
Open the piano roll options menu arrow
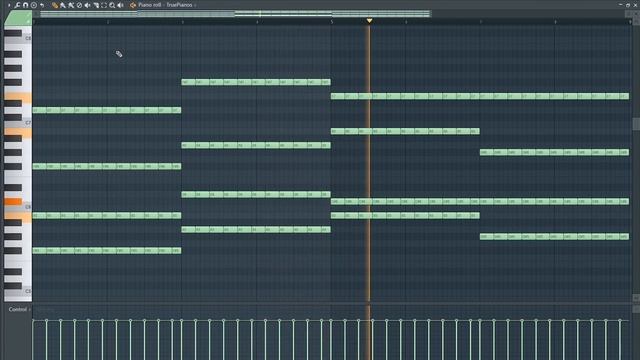point(9,5)
